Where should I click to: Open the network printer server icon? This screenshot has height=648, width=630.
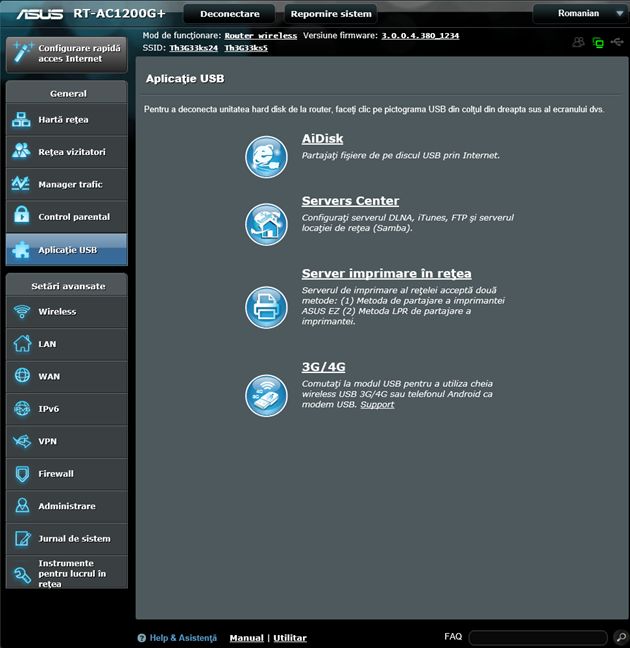tap(266, 305)
